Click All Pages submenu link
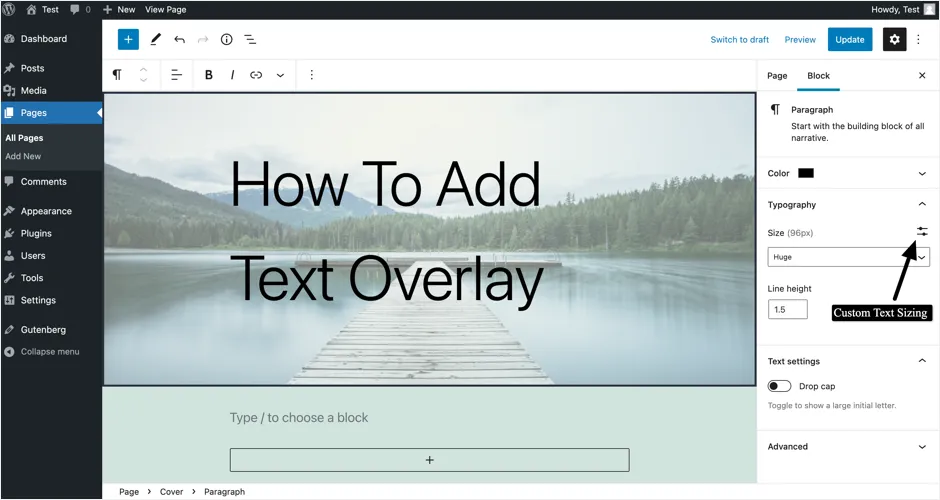Image resolution: width=940 pixels, height=500 pixels. click(24, 138)
